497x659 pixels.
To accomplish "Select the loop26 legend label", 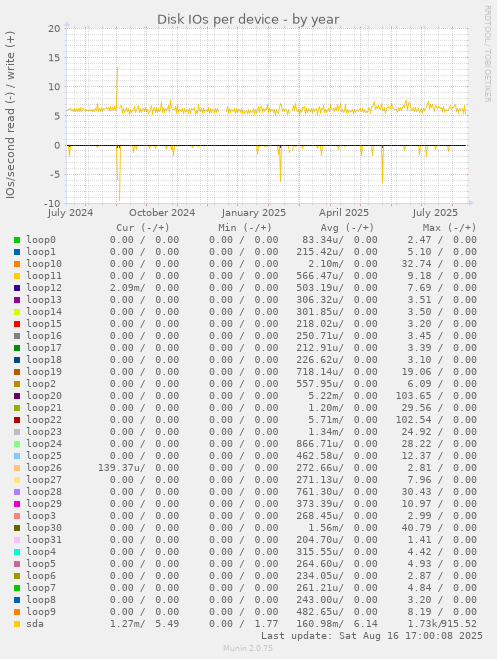I will (44, 468).
